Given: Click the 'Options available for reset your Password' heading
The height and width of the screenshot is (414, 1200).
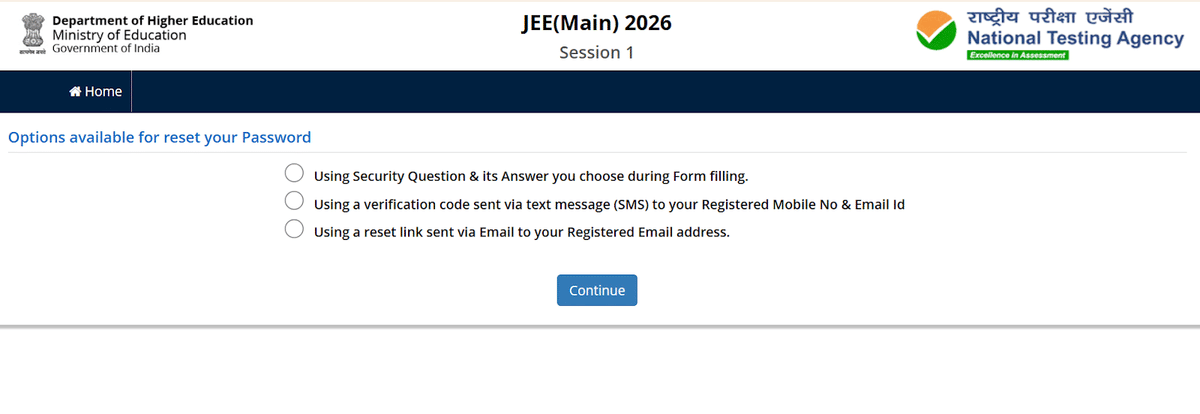Looking at the screenshot, I should [160, 138].
